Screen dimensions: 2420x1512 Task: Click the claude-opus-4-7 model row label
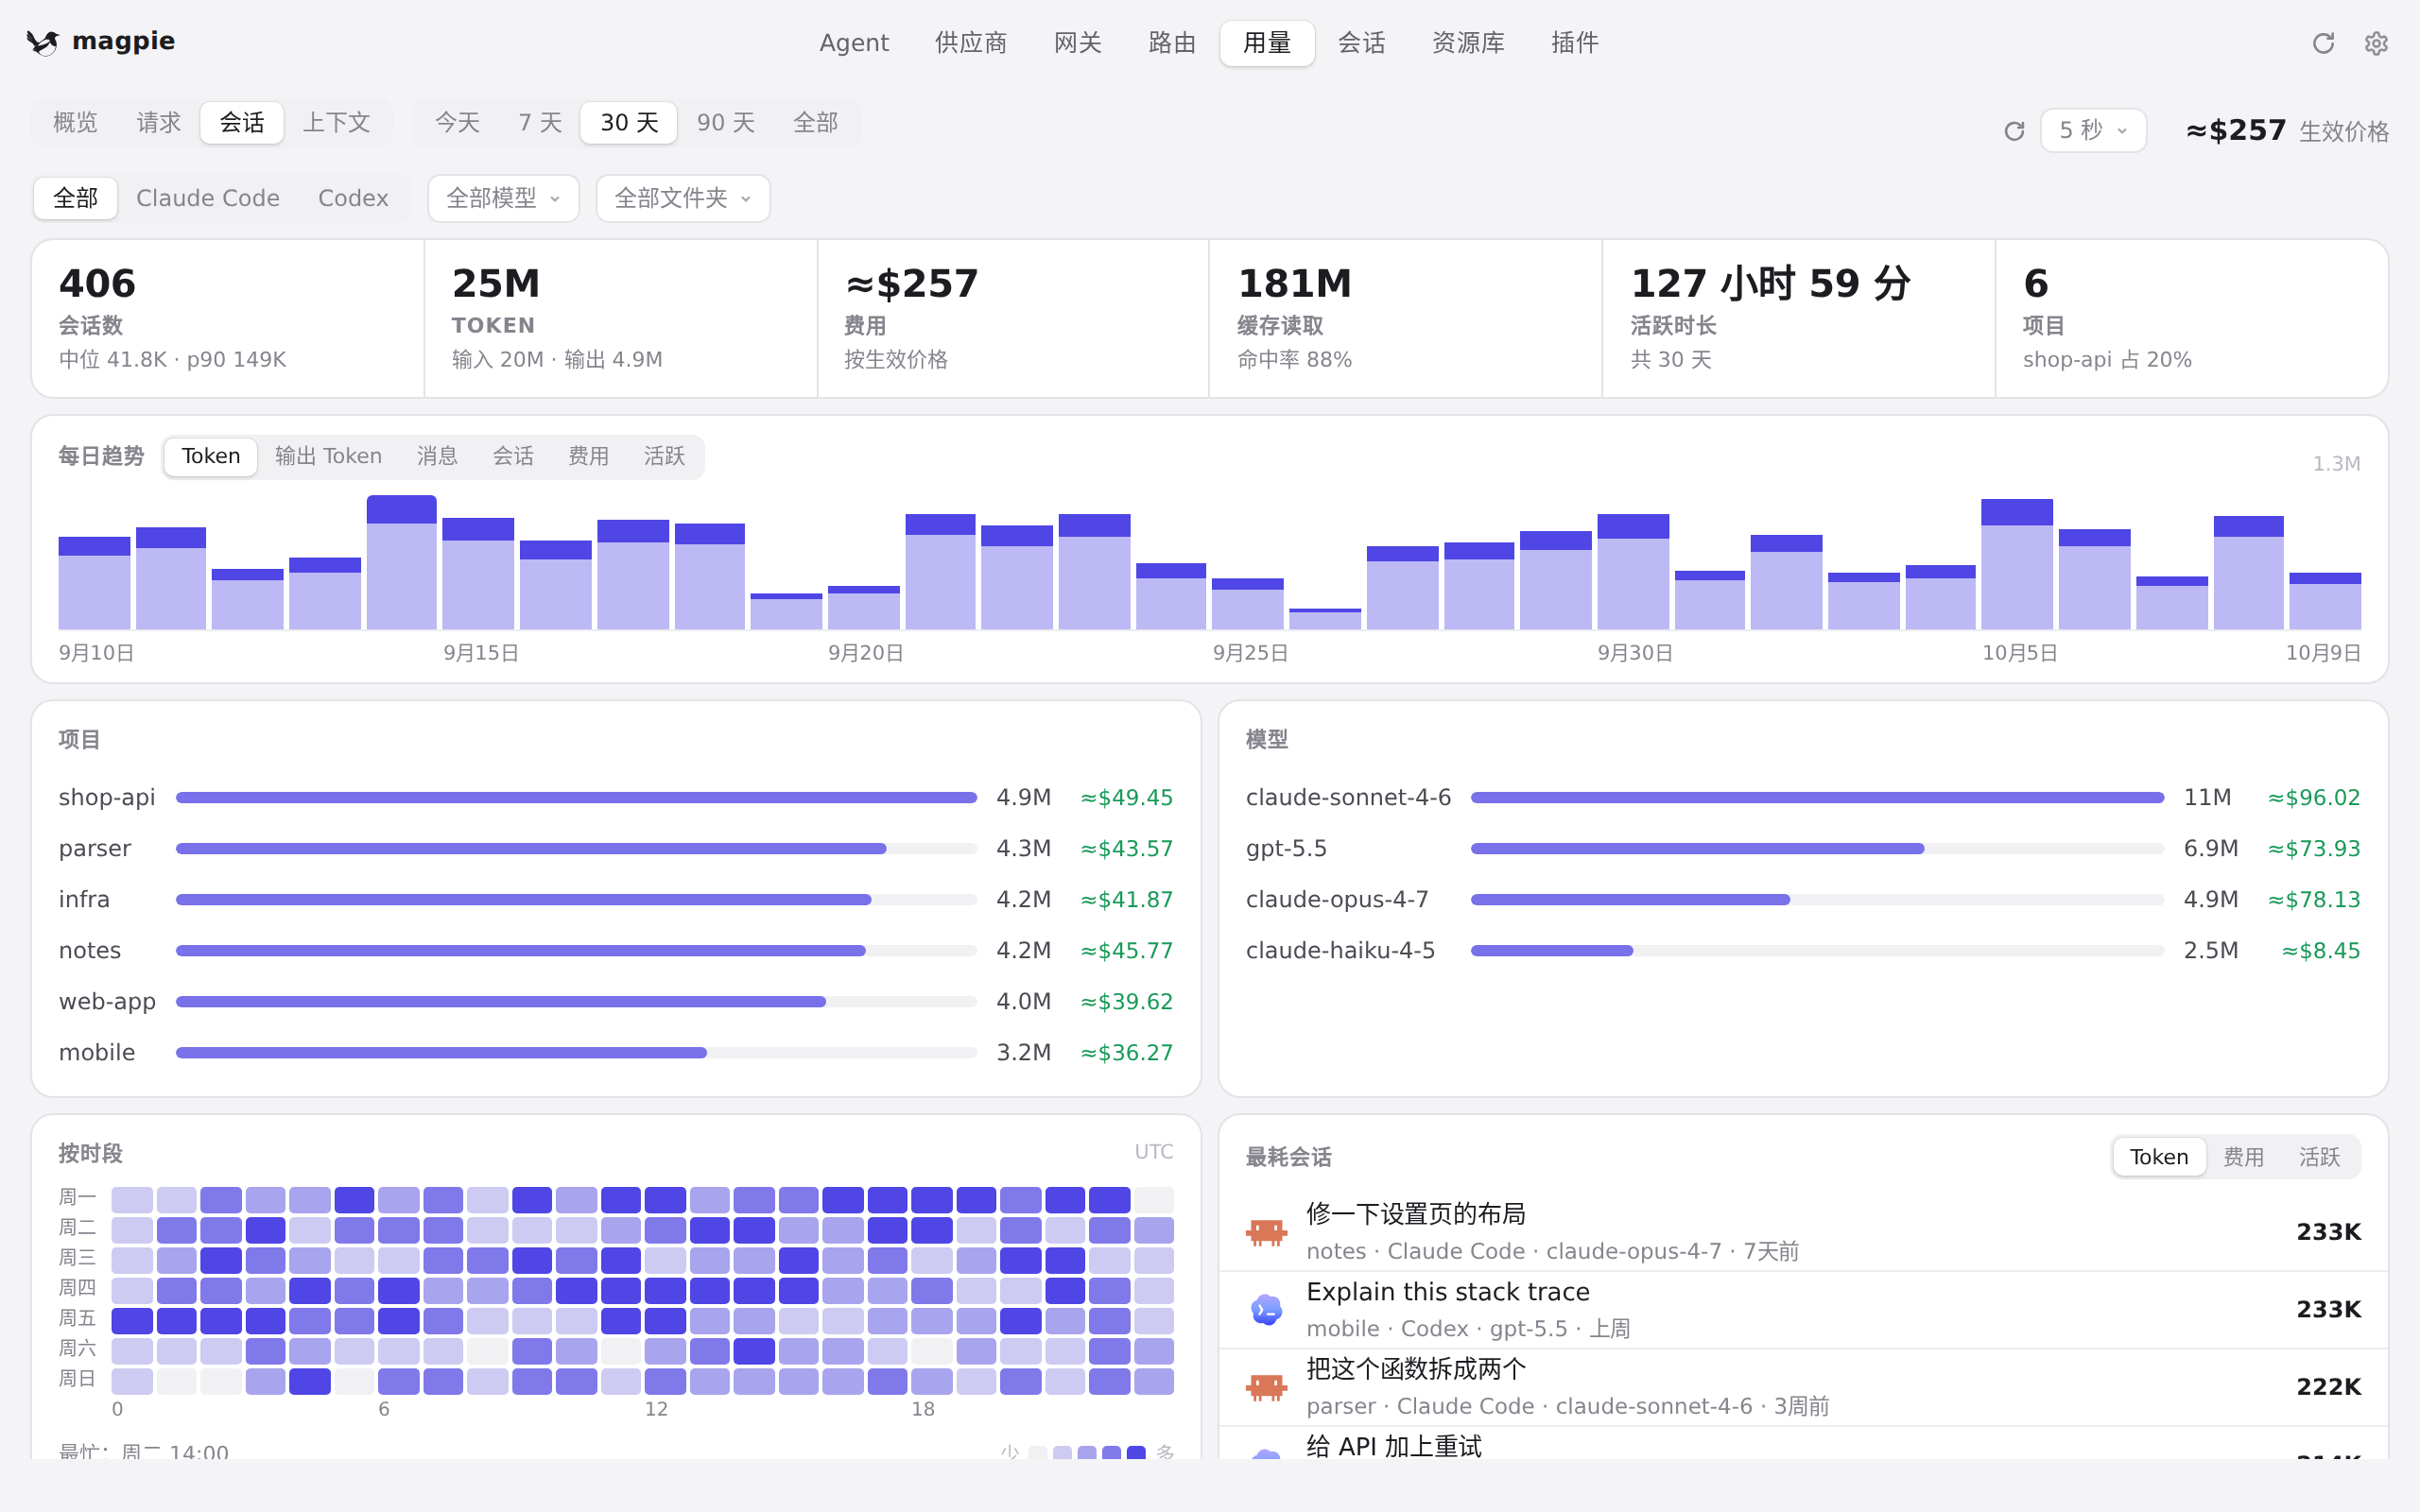pyautogui.click(x=1337, y=900)
